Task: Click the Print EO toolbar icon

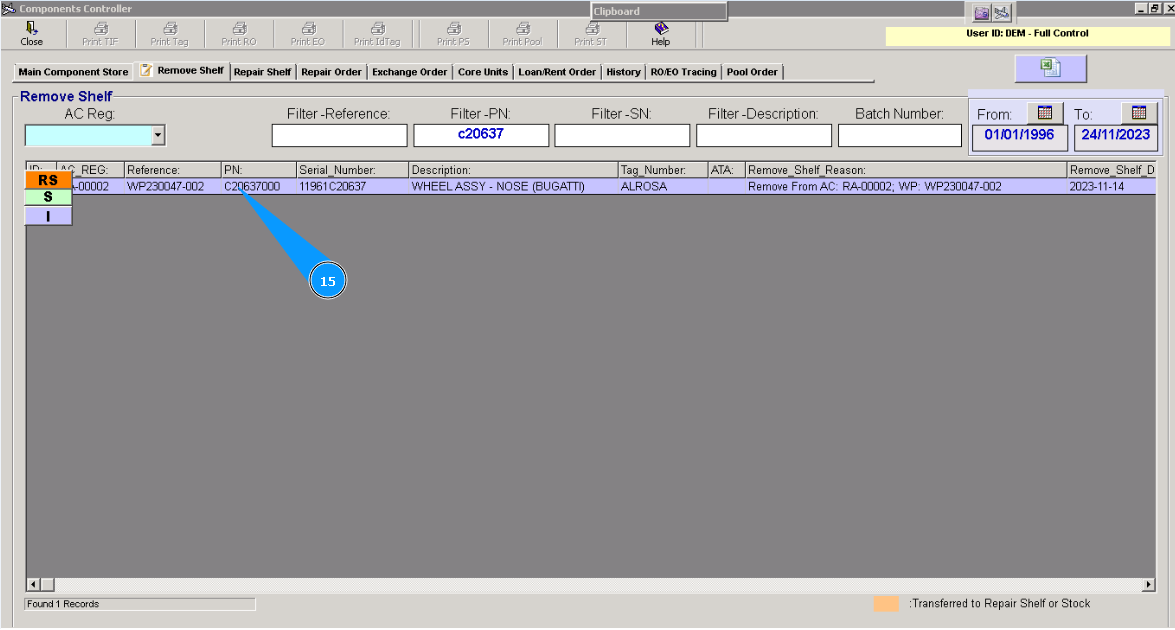Action: coord(307,34)
